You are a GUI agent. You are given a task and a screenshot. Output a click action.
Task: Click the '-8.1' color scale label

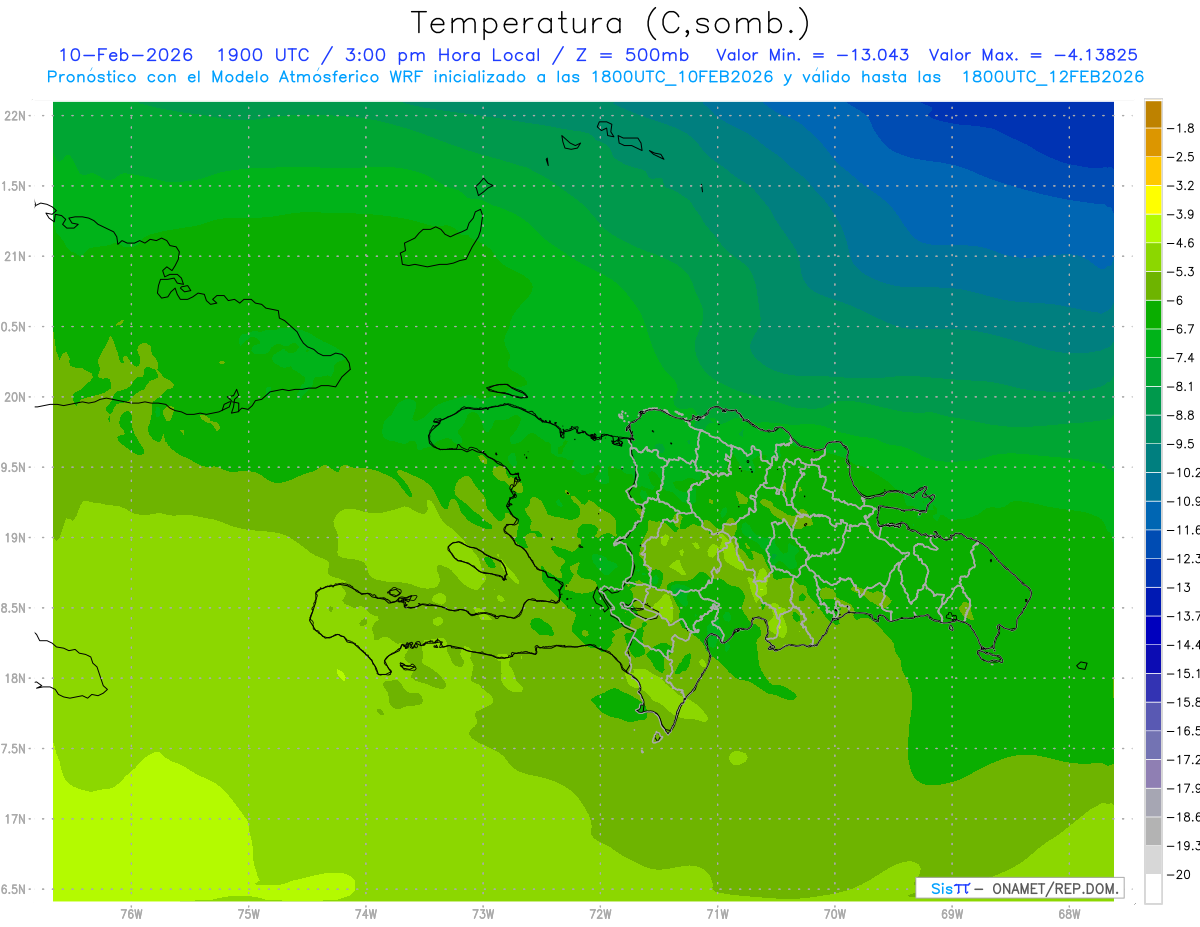pyautogui.click(x=1181, y=386)
